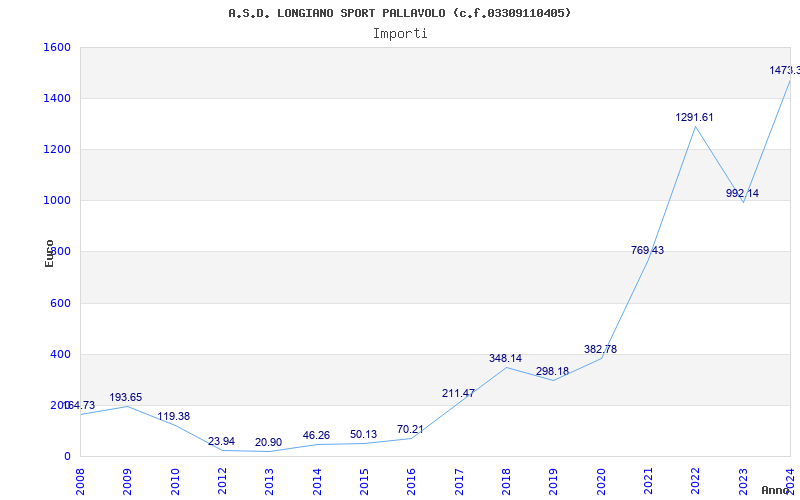The height and width of the screenshot is (500, 800).
Task: Click the 211.47 data label
Action: coord(458,393)
